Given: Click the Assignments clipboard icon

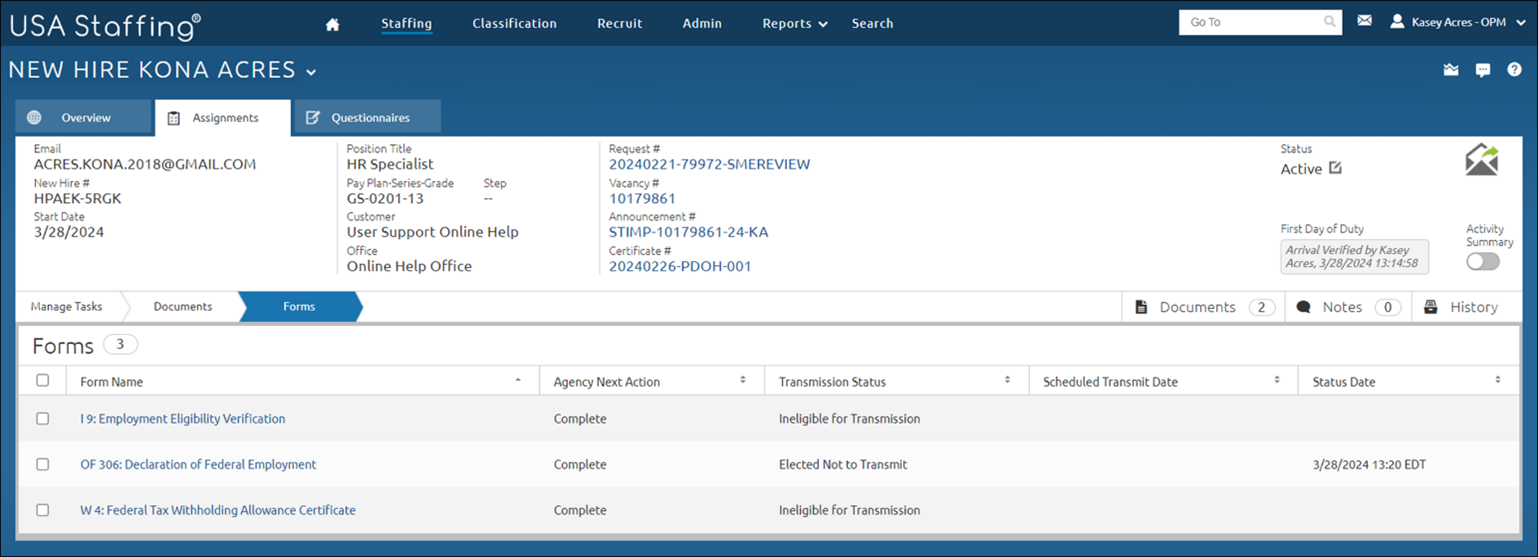Looking at the screenshot, I should pyautogui.click(x=174, y=118).
